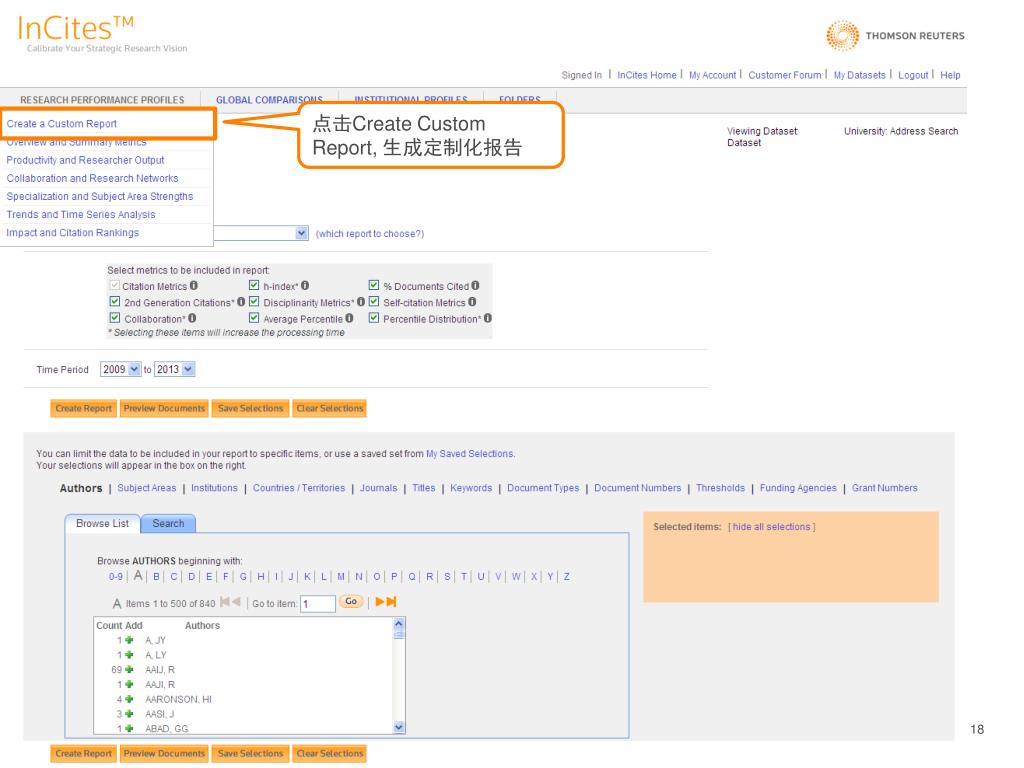This screenshot has height=768, width=1024.
Task: Click Clear Selections beneath the authors list
Action: tap(329, 753)
